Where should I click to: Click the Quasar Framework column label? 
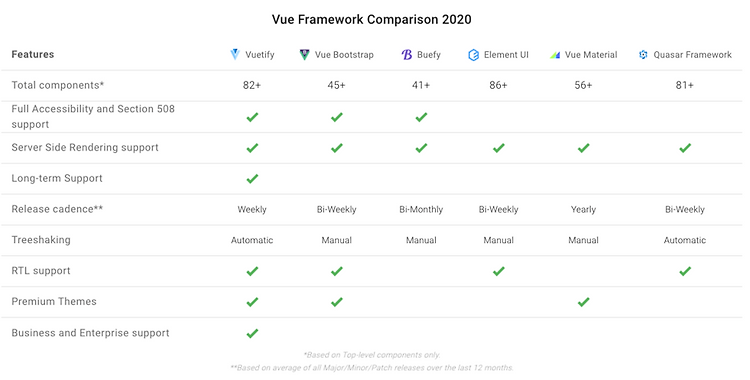click(693, 55)
